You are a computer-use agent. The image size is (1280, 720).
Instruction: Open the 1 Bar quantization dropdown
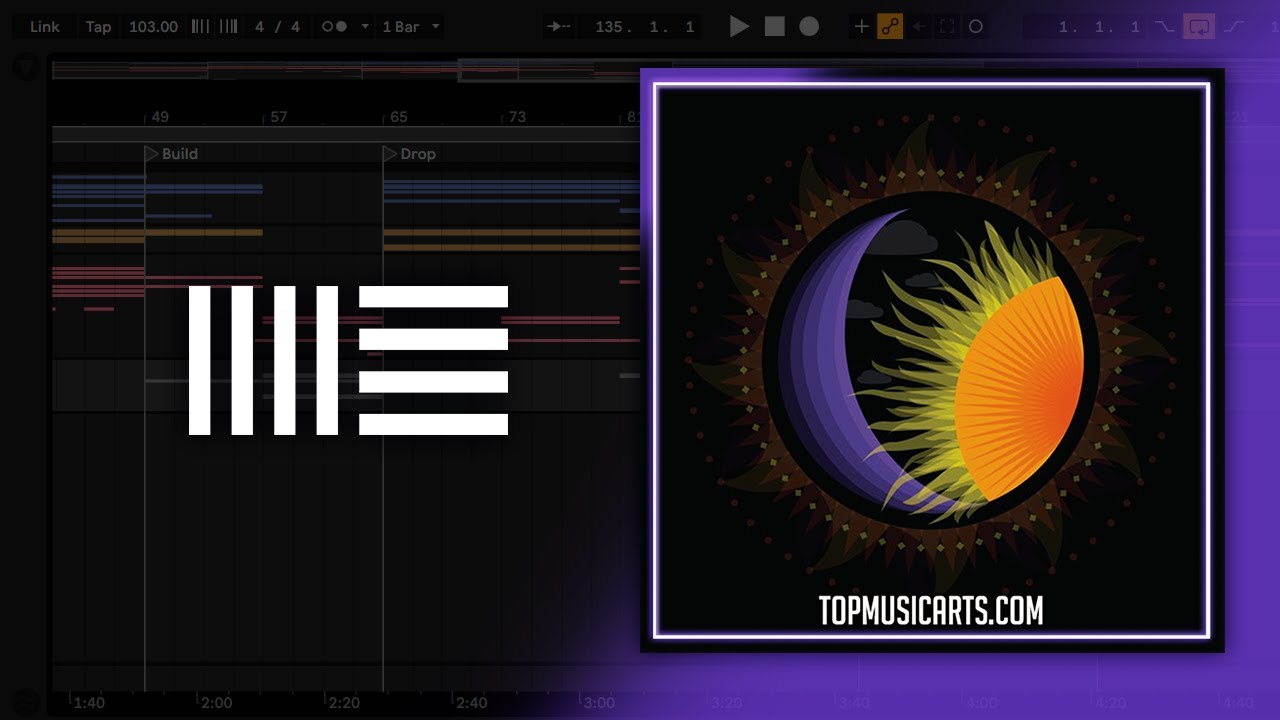click(x=411, y=27)
